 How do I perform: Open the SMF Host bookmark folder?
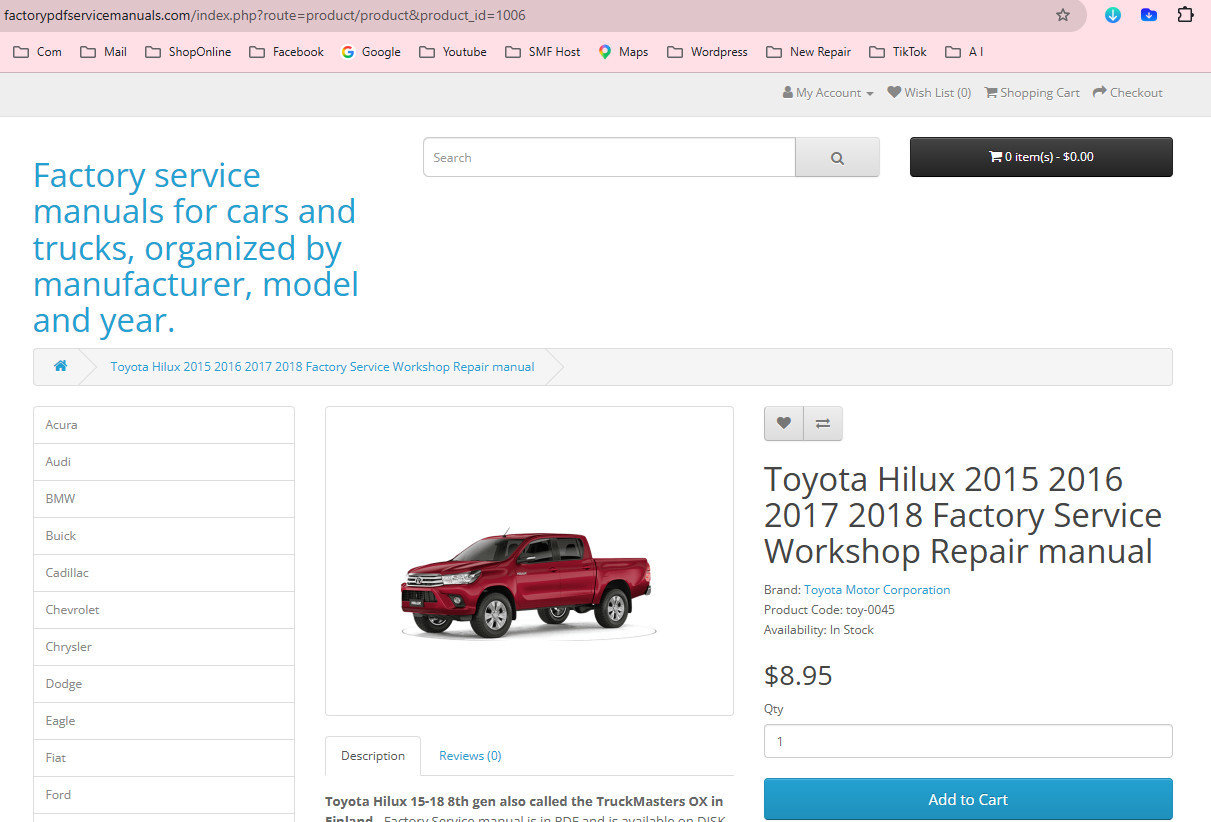pyautogui.click(x=543, y=52)
